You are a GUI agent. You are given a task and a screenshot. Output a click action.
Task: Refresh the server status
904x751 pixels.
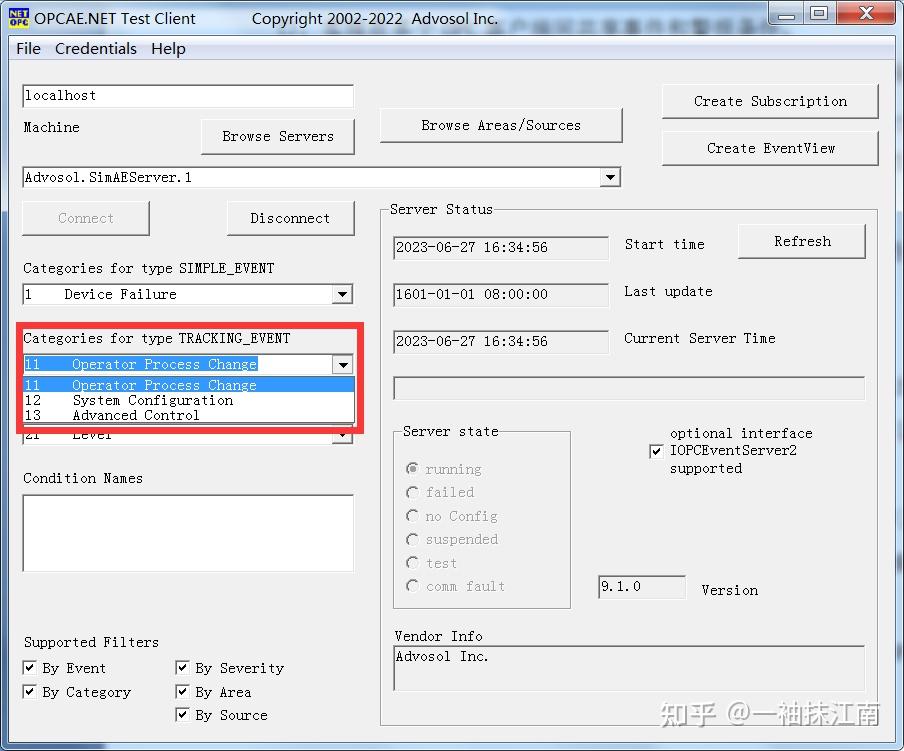[801, 241]
